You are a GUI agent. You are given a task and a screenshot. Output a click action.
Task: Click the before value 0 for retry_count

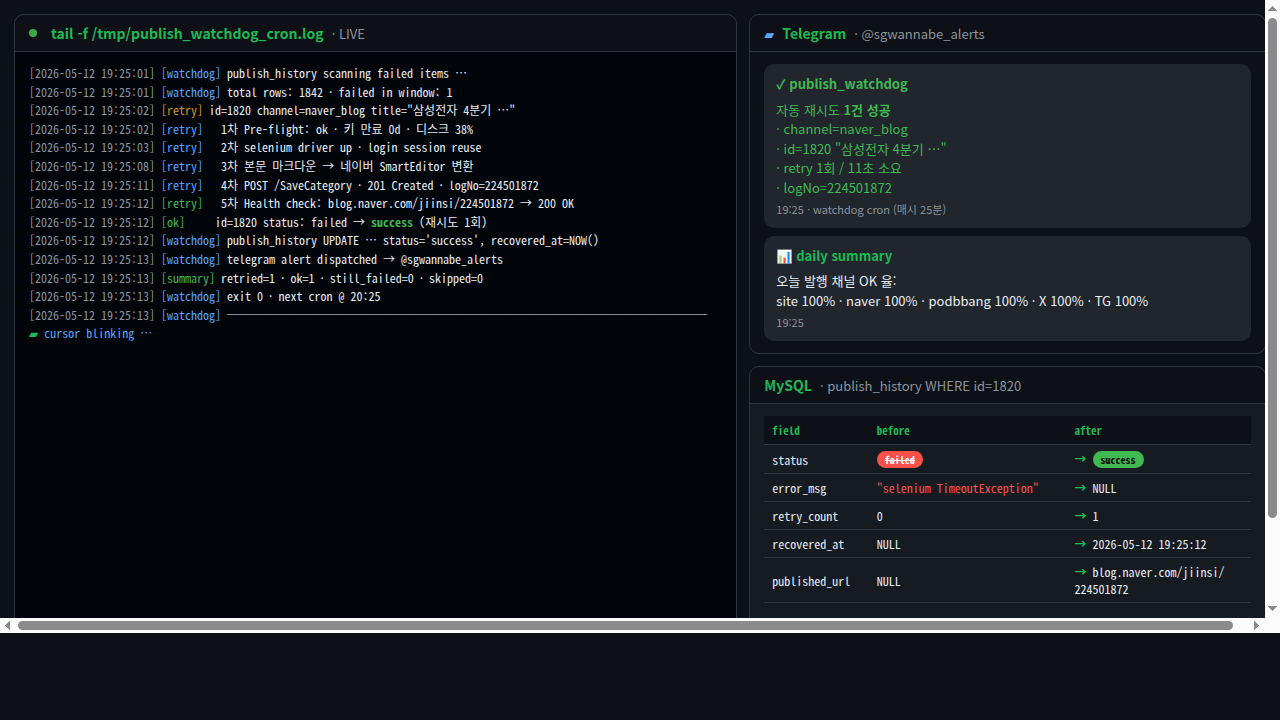[x=880, y=517]
